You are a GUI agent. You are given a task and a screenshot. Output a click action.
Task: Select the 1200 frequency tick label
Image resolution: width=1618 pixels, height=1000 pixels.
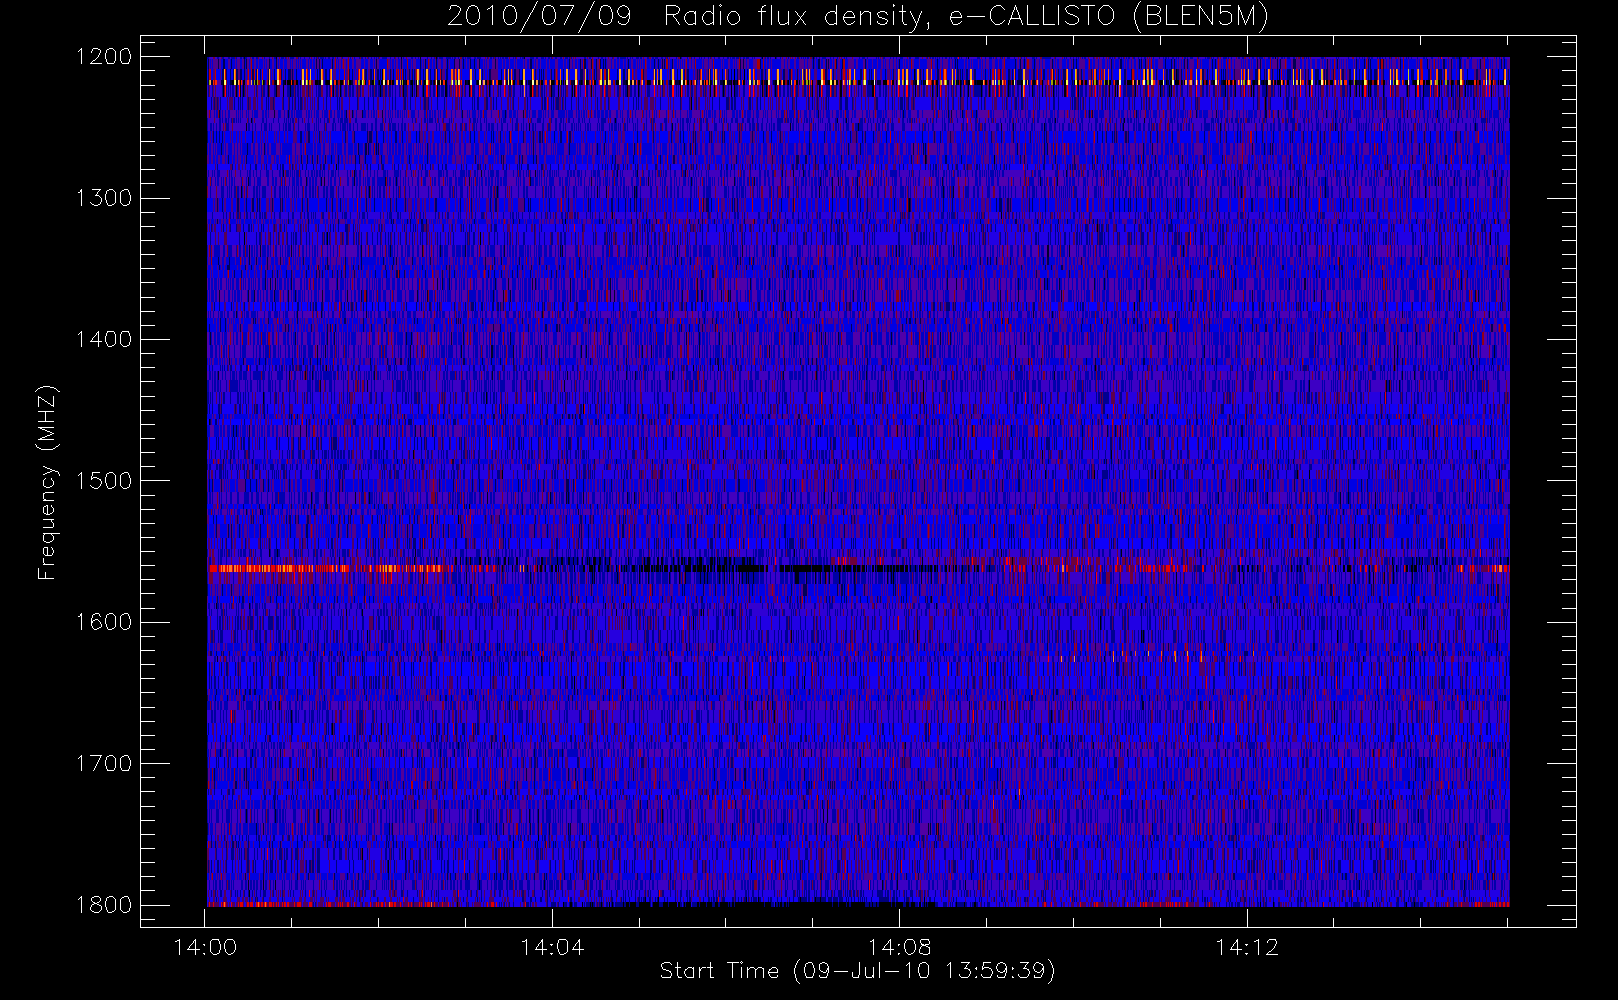(104, 57)
